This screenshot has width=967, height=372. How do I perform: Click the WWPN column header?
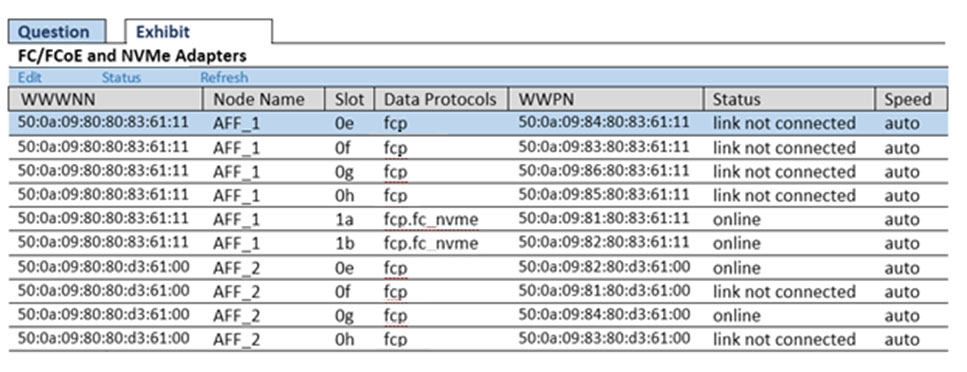click(606, 99)
